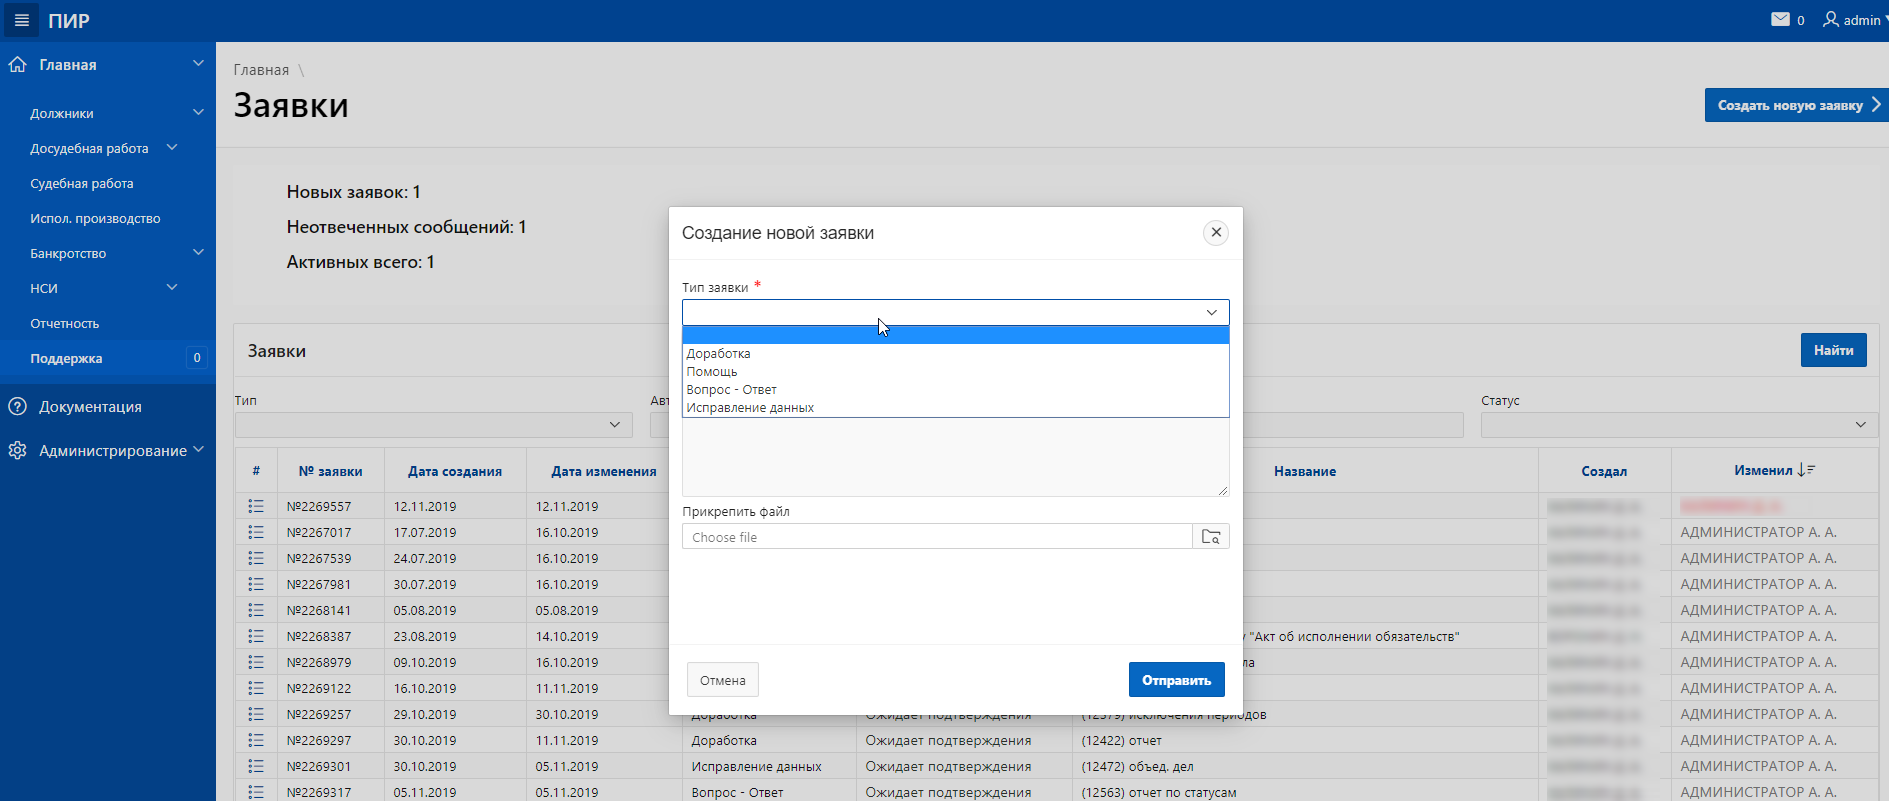Open the file browse folder icon
This screenshot has height=801, width=1889.
pos(1211,537)
